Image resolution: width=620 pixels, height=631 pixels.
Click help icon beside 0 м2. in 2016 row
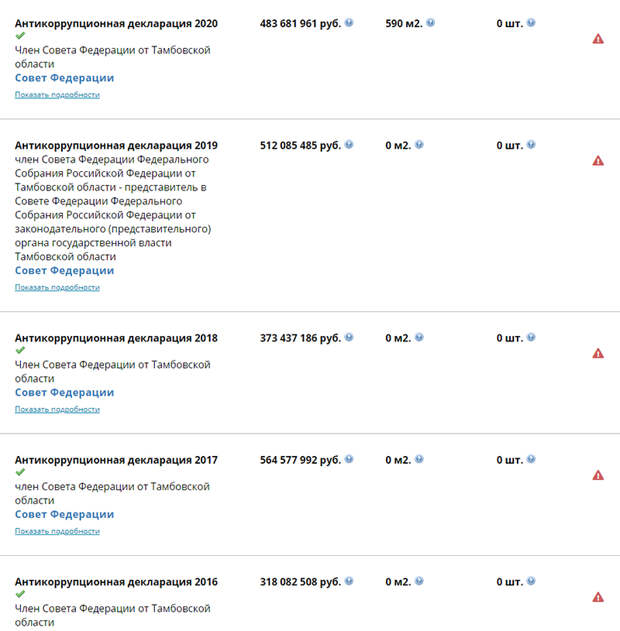click(419, 581)
